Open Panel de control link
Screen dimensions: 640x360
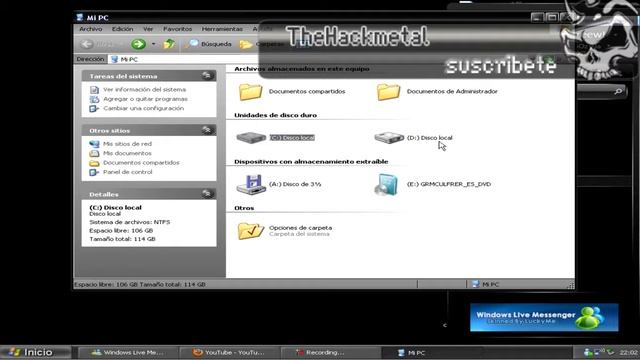[127, 172]
